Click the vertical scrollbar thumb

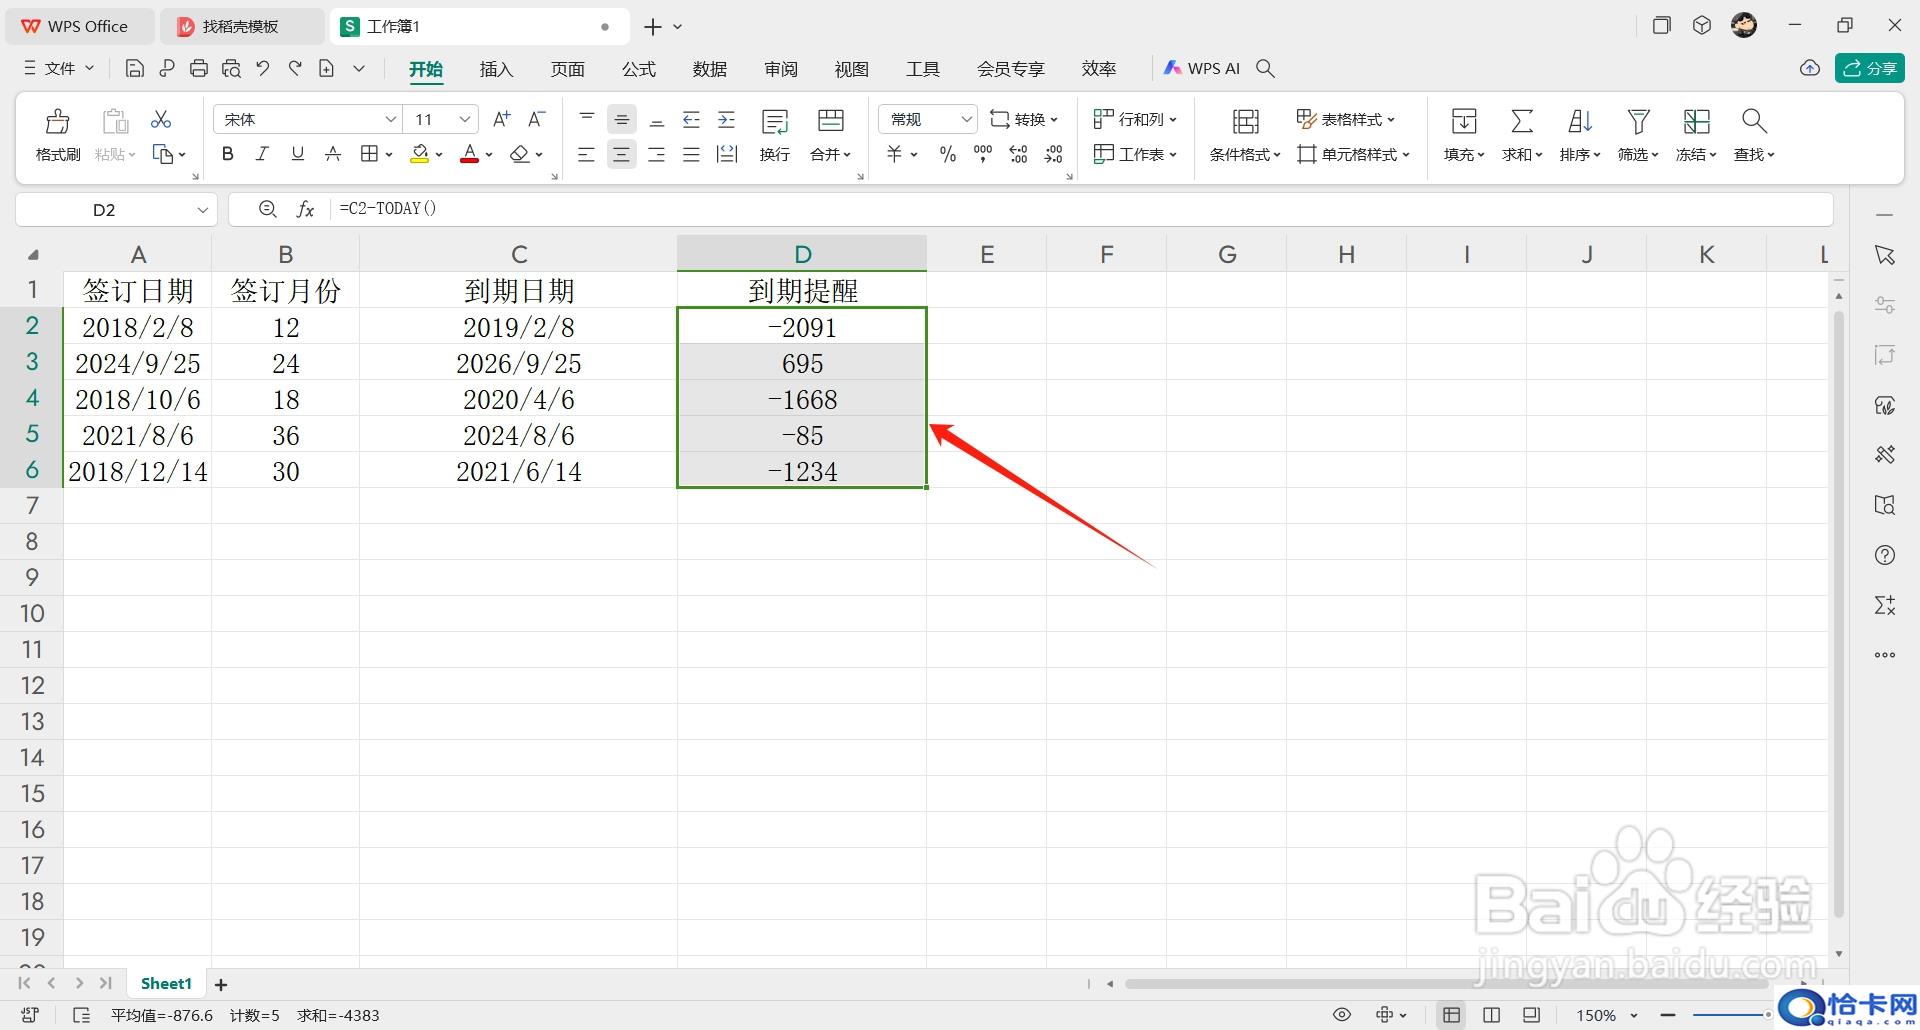click(1838, 615)
